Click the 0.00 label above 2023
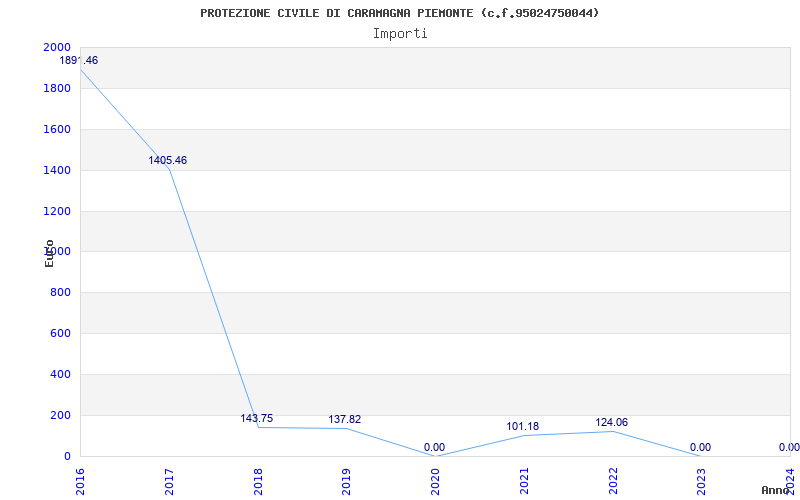800x500 pixels. (x=701, y=447)
